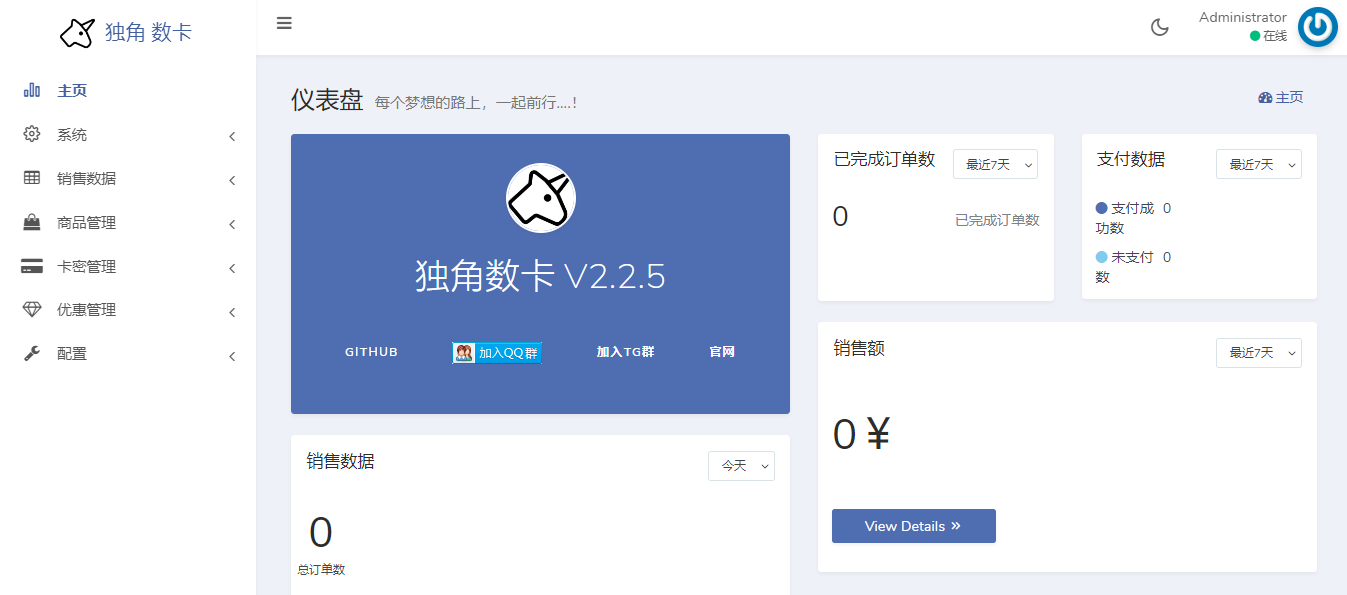Select 主页 in the sidebar menu
Image resolution: width=1347 pixels, height=595 pixels.
tap(72, 91)
